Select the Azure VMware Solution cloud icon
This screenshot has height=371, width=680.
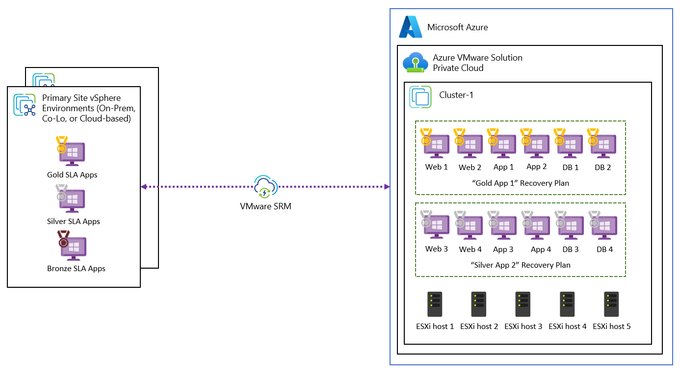[x=415, y=62]
